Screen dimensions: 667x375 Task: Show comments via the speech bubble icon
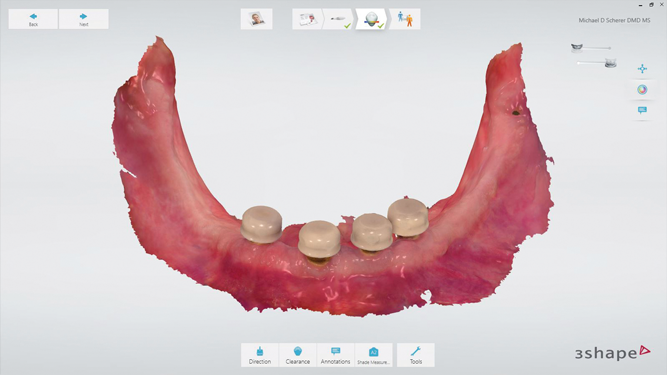click(x=642, y=110)
